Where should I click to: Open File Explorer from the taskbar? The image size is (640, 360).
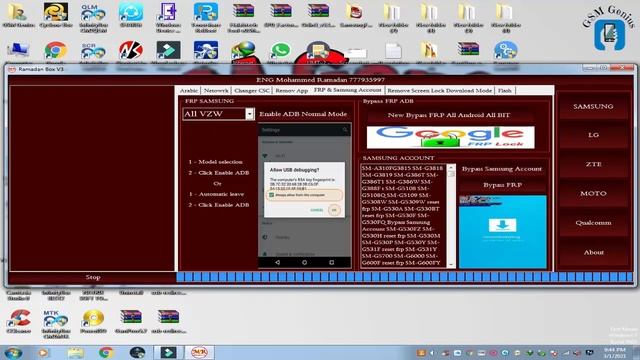click(76, 352)
